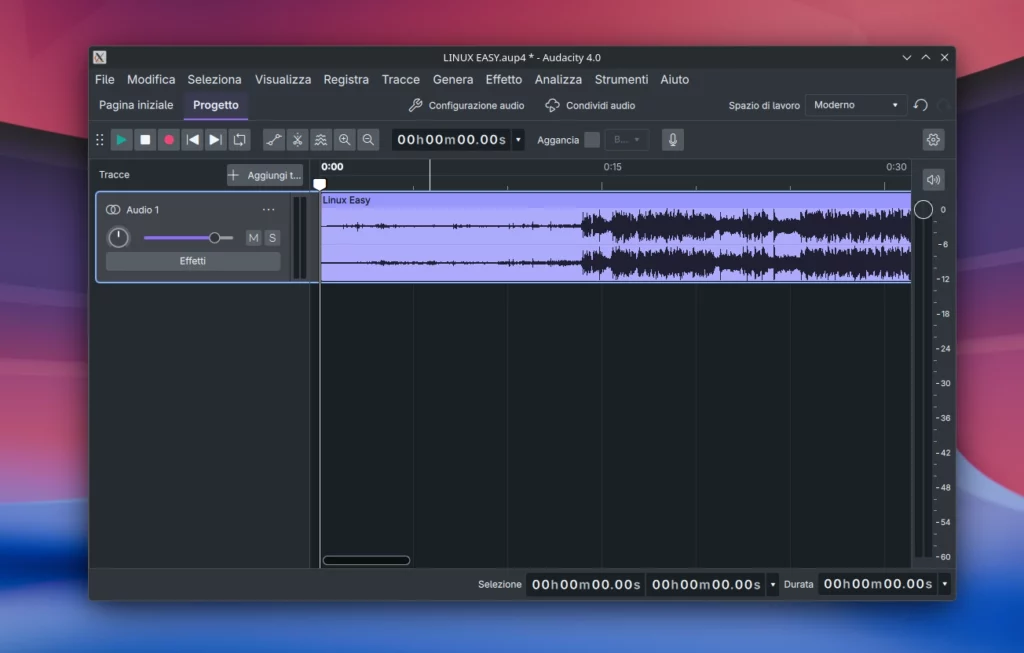The width and height of the screenshot is (1024, 653).
Task: Open the playback time format dropdown arrow
Action: click(x=519, y=140)
